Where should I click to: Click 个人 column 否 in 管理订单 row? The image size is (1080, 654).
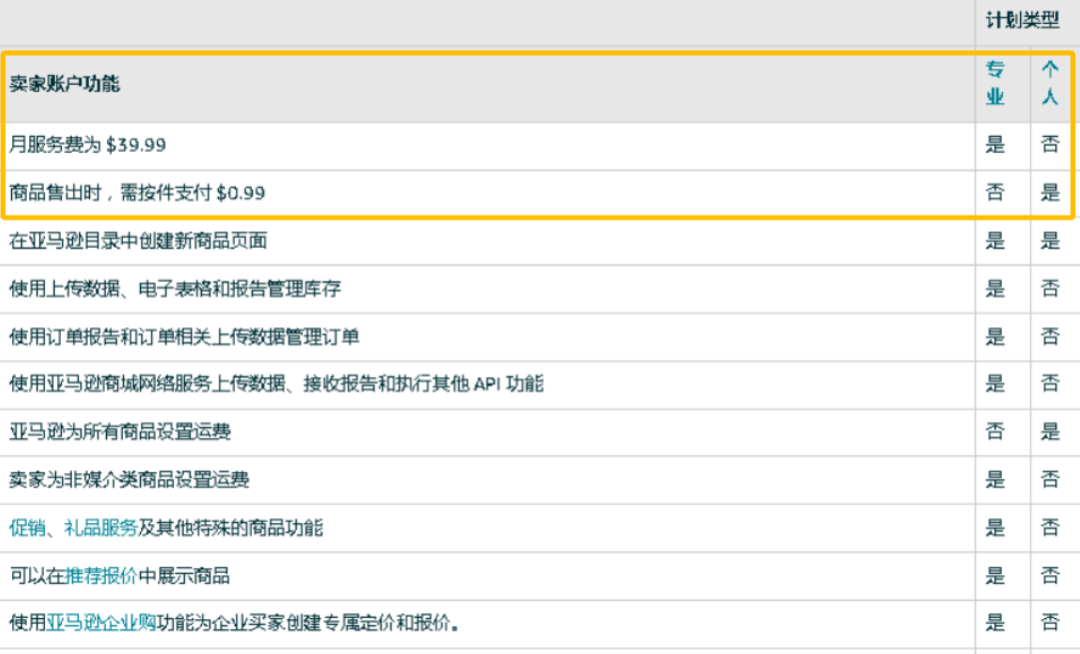(1050, 337)
